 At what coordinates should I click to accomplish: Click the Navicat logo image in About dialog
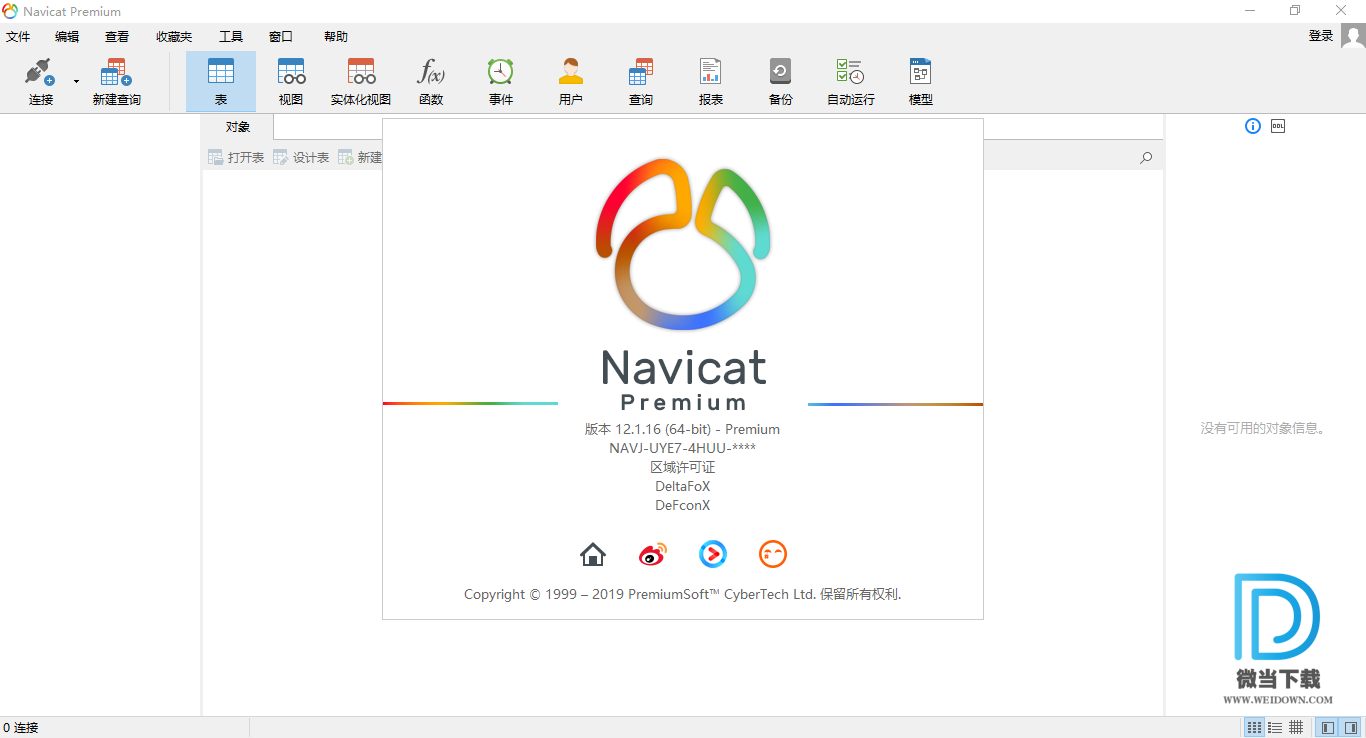683,244
